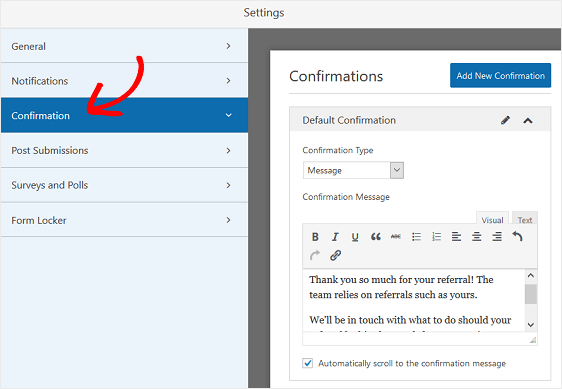Expand the Notifications settings section

[x=228, y=81]
